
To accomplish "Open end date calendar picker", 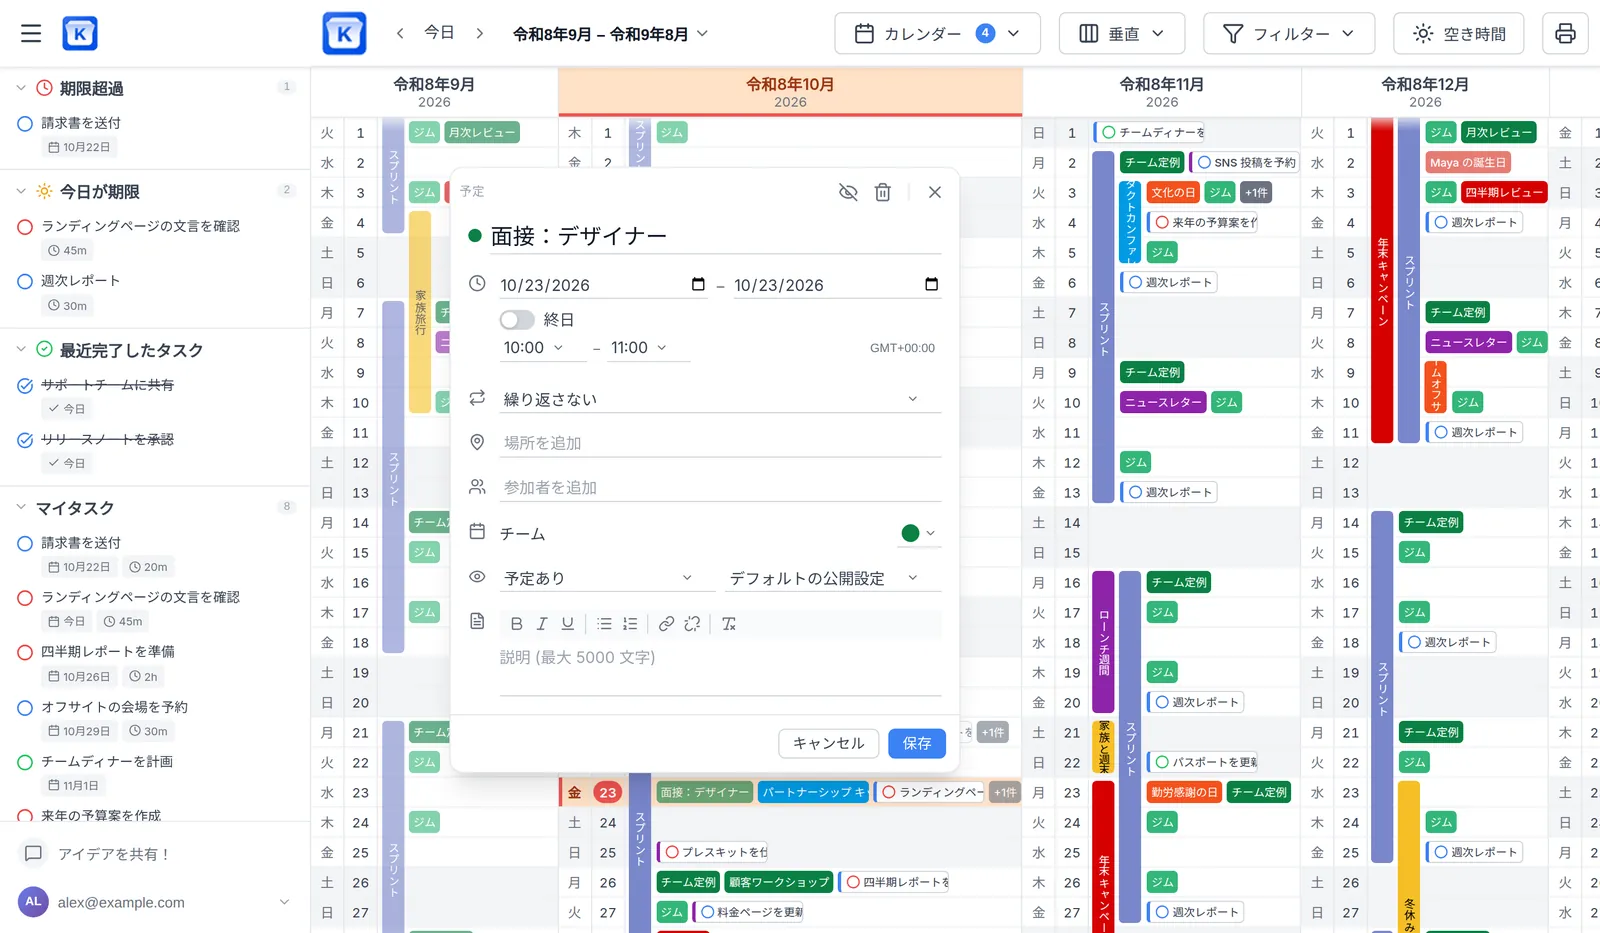I will coord(931,285).
